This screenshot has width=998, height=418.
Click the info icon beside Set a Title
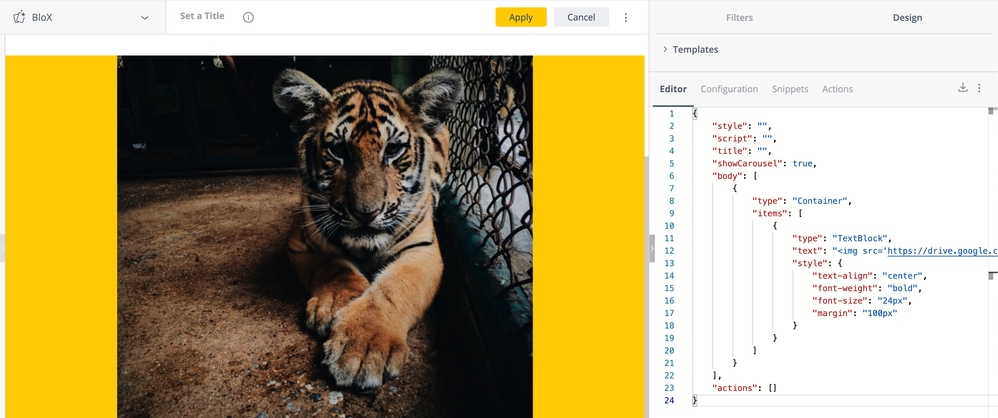249,17
